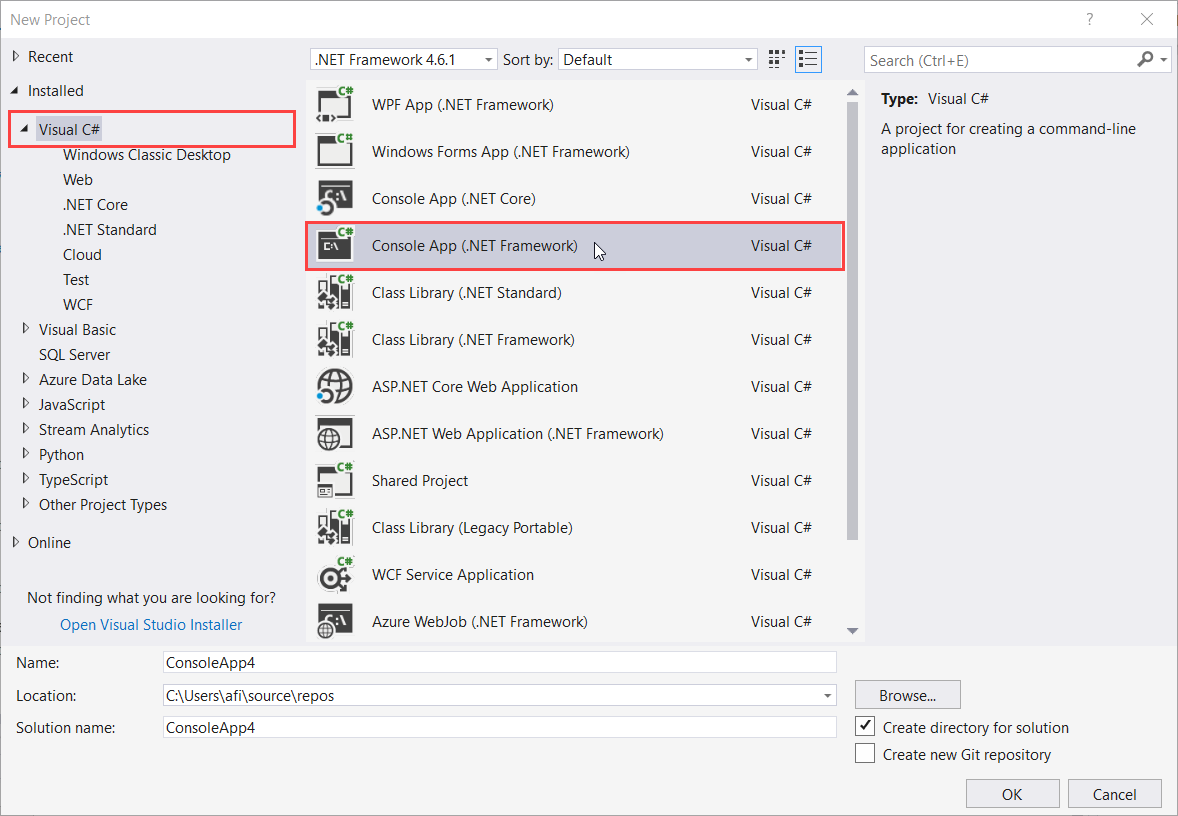This screenshot has height=816, width=1178.
Task: Expand the Stream Analytics node
Action: (26, 428)
